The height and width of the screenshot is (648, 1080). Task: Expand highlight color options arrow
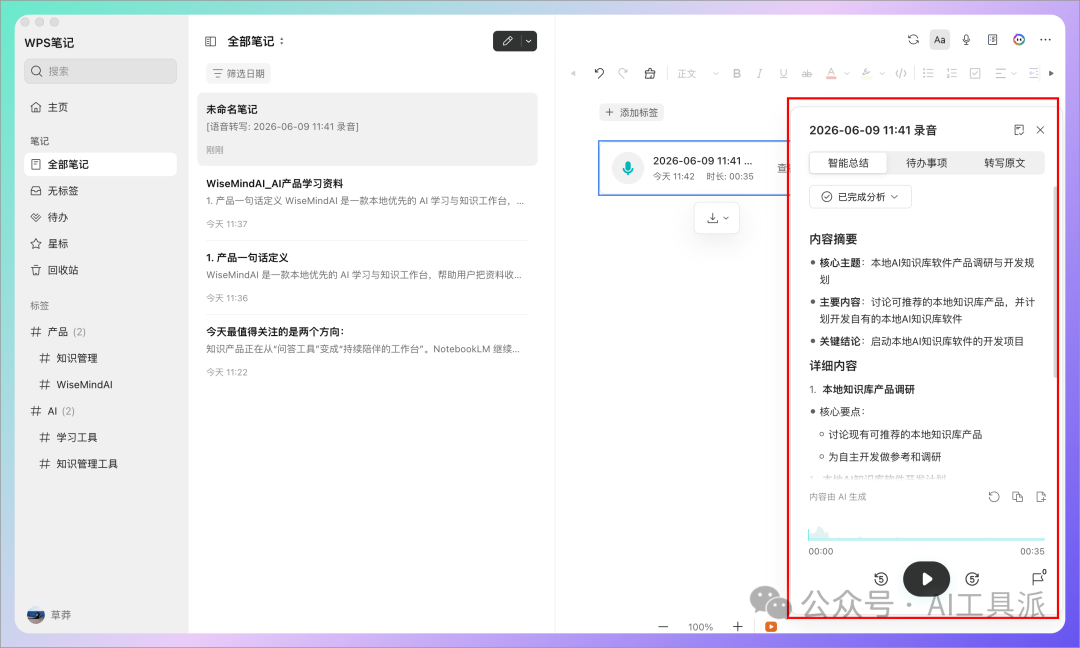[882, 74]
